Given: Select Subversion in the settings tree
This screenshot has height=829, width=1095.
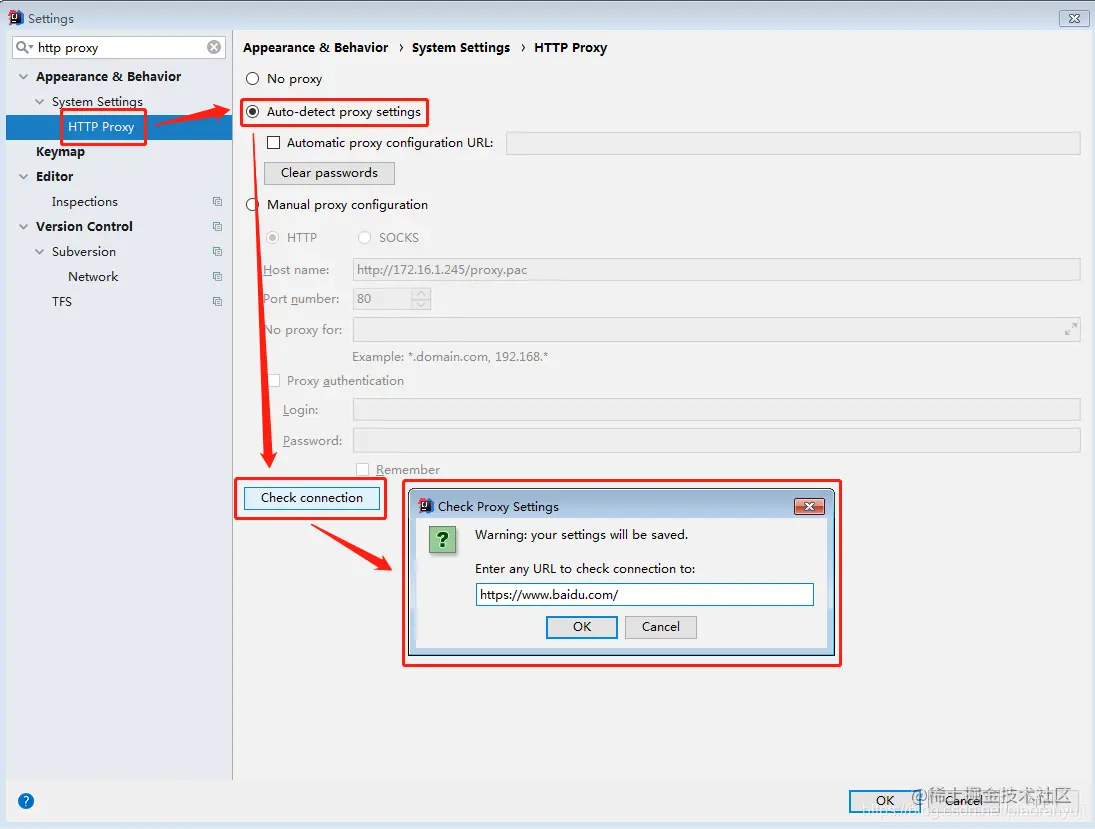Looking at the screenshot, I should coord(84,251).
